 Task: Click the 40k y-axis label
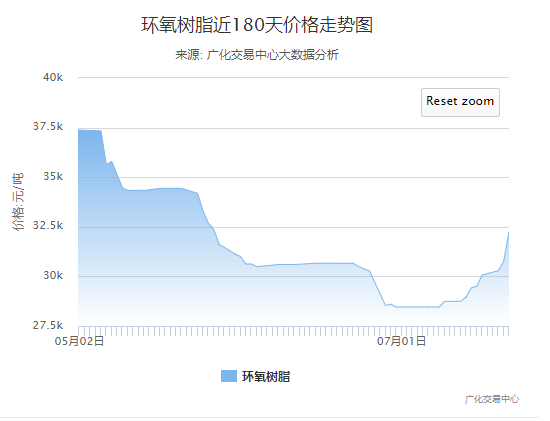point(53,77)
